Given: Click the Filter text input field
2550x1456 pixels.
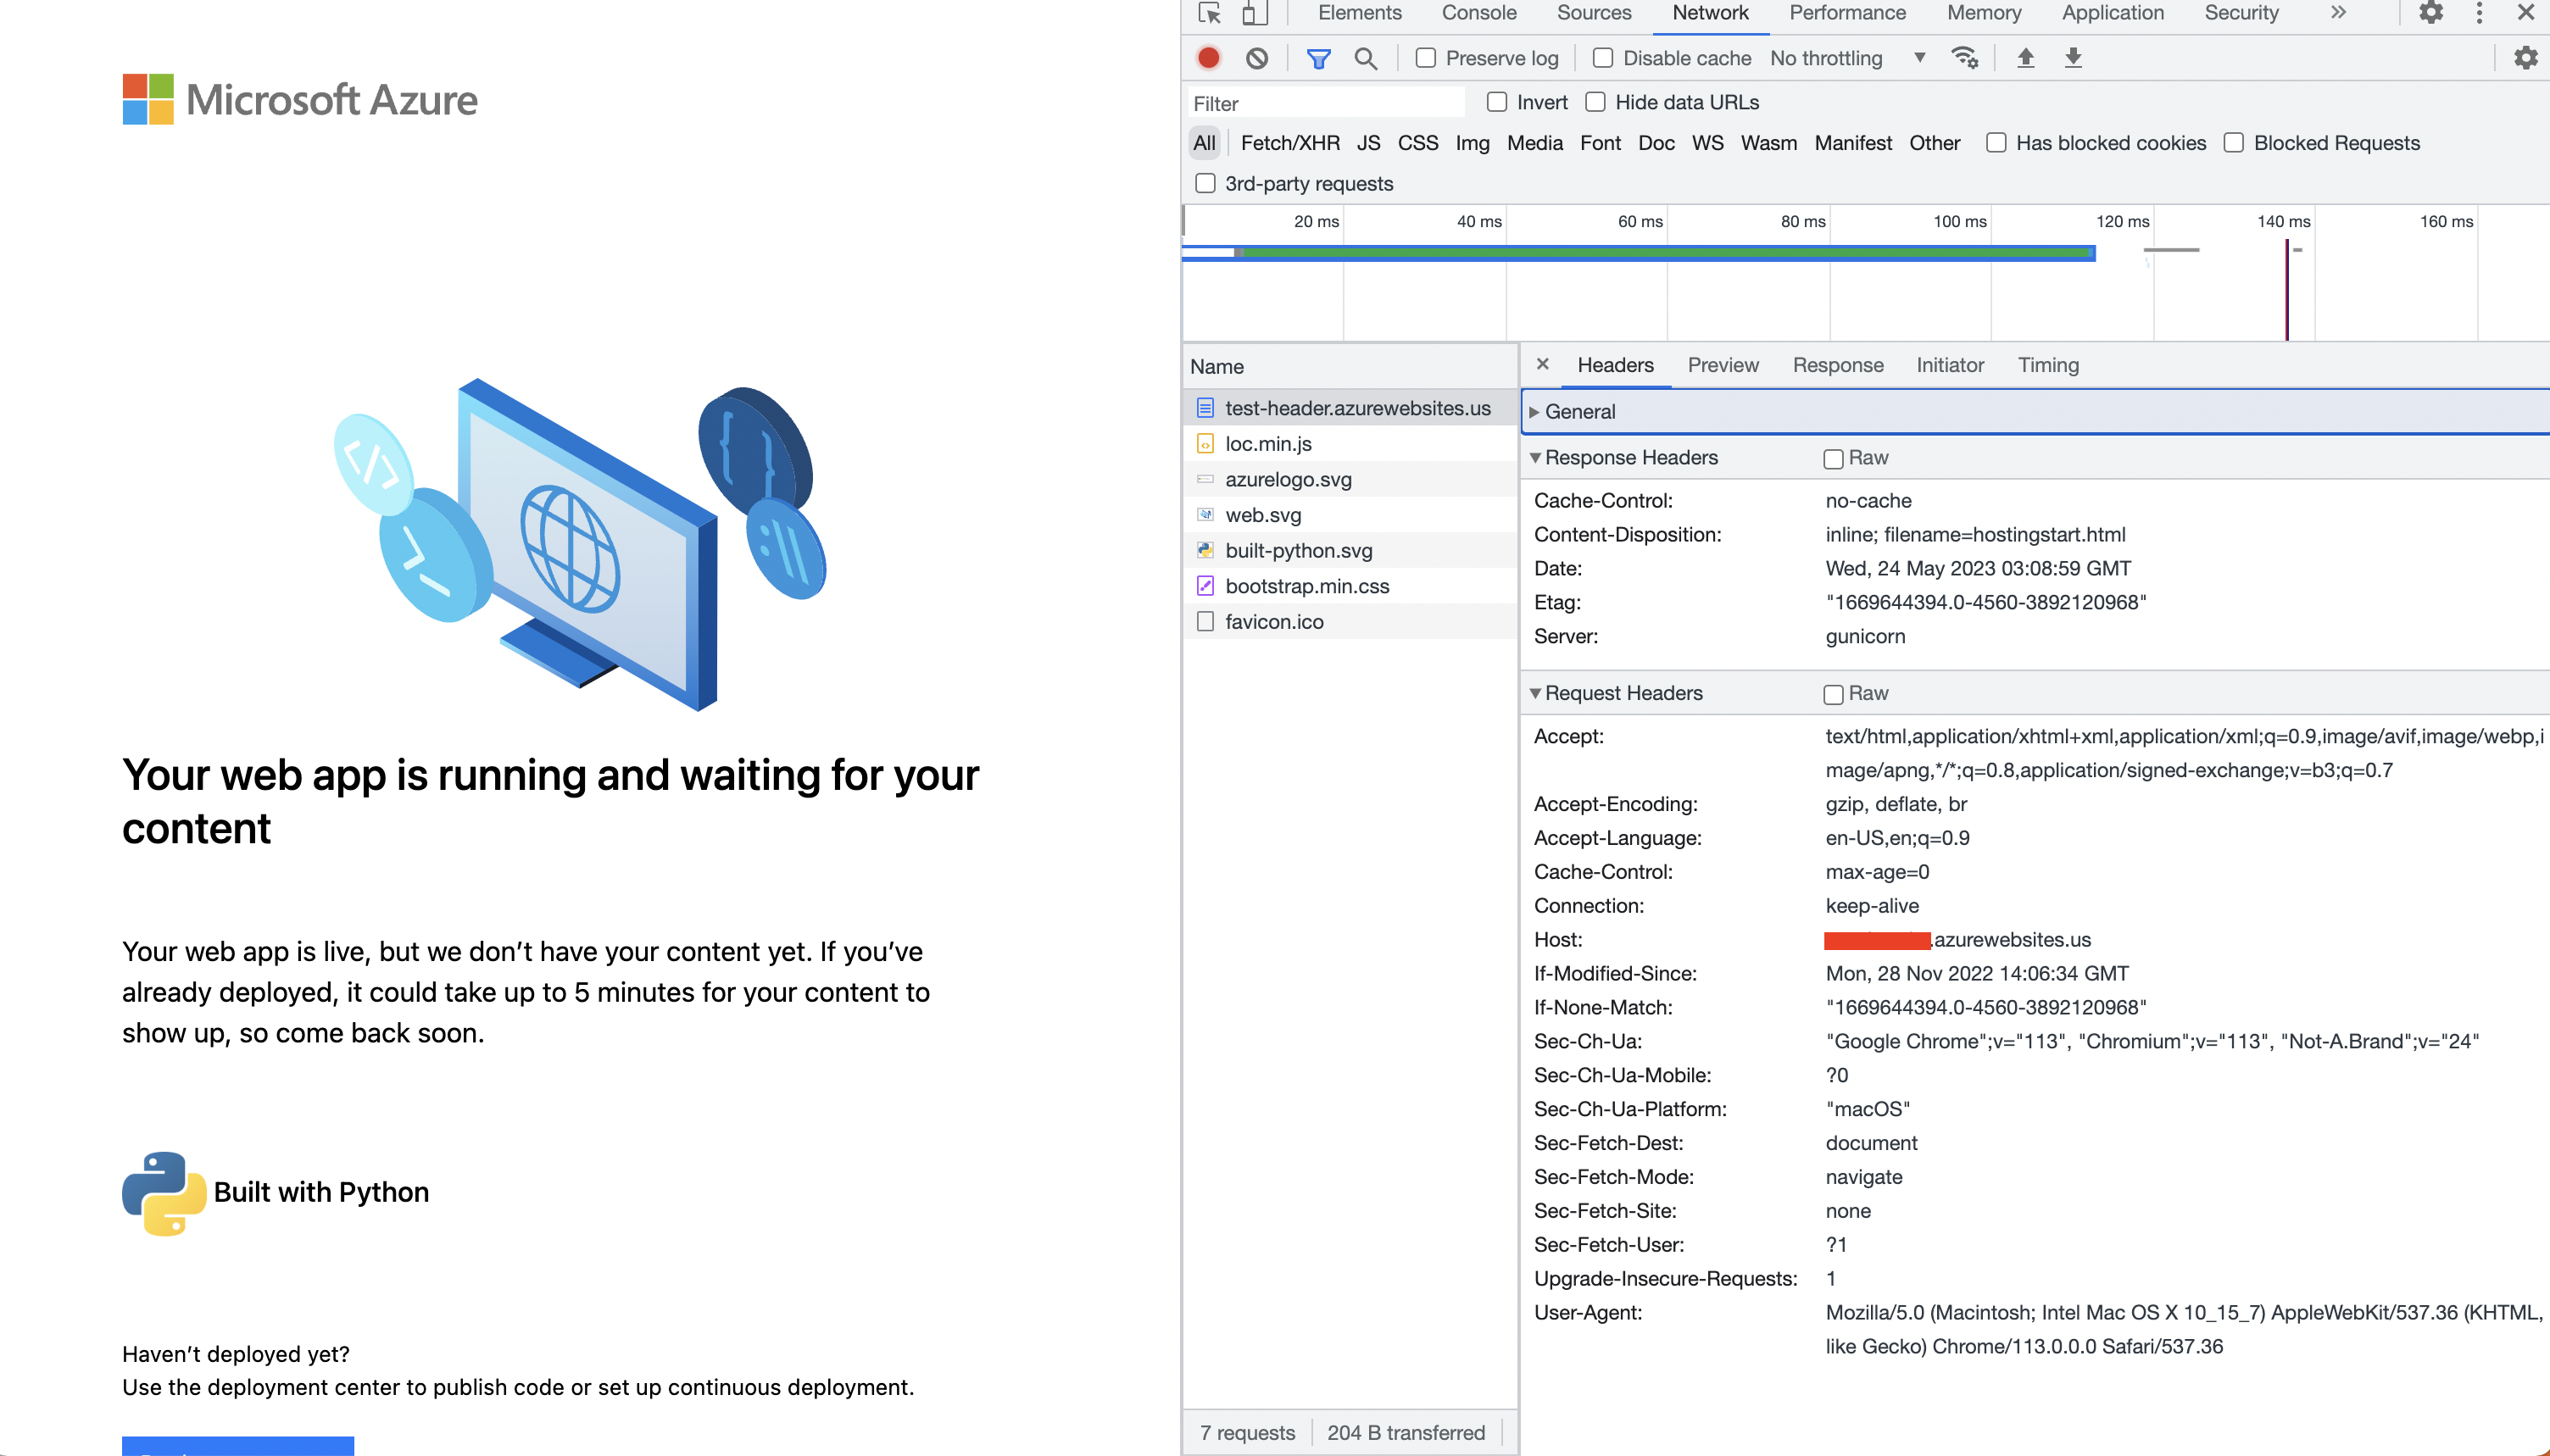Looking at the screenshot, I should 1325,103.
